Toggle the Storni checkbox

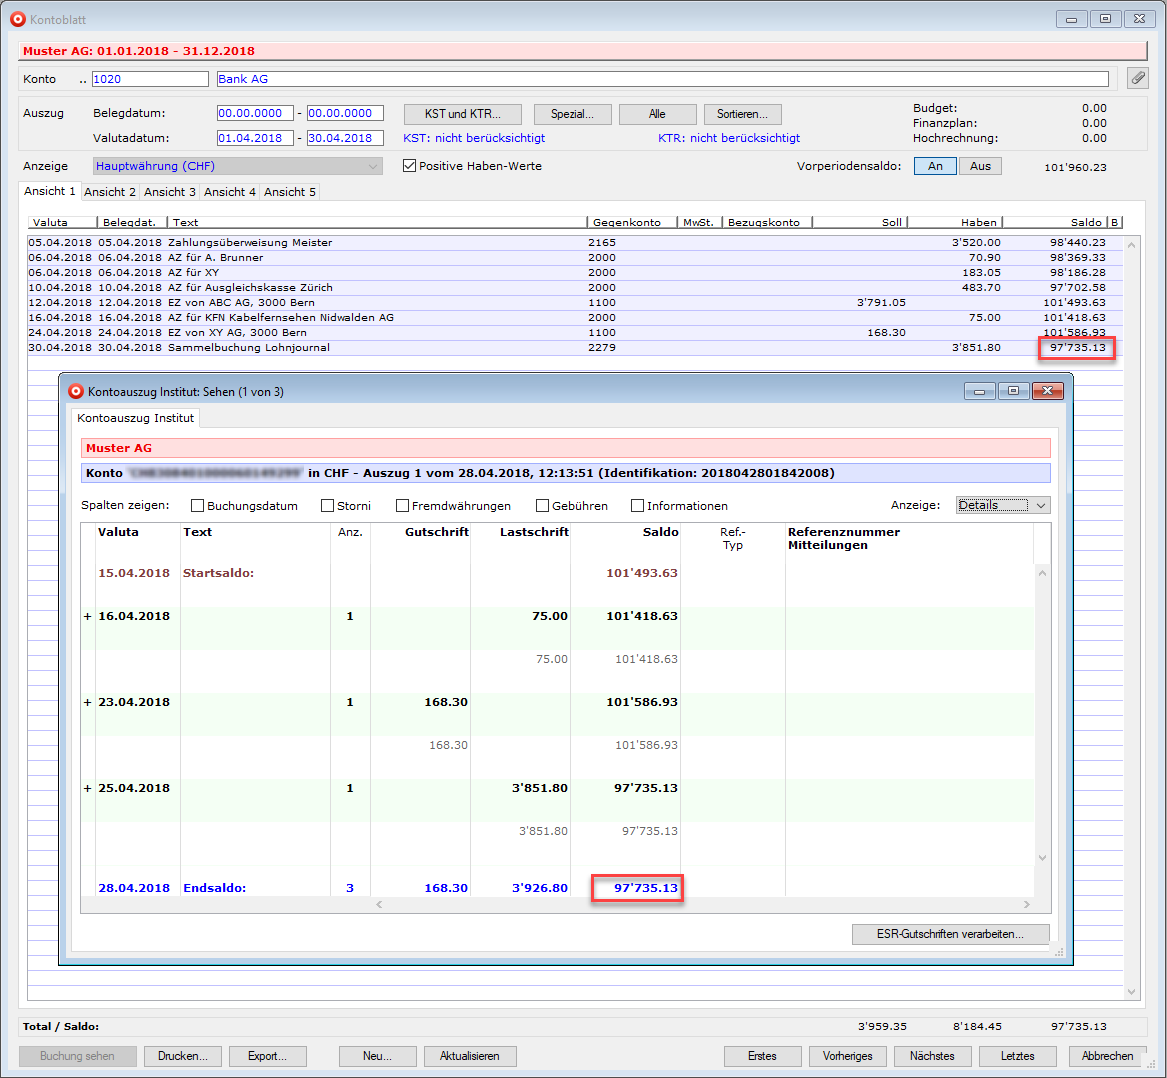tap(328, 506)
